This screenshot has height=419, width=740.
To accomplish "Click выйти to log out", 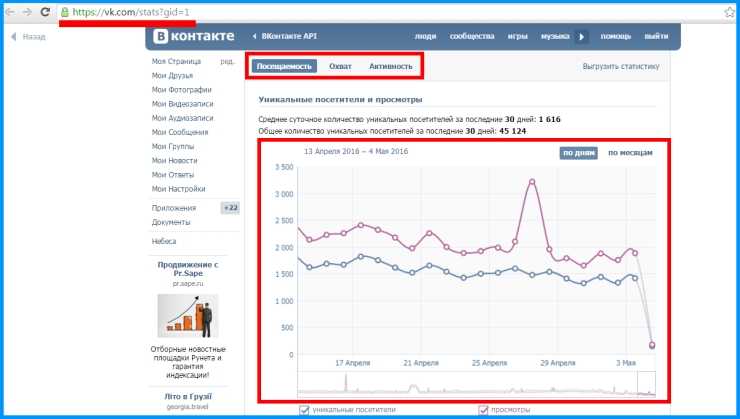I will (656, 36).
